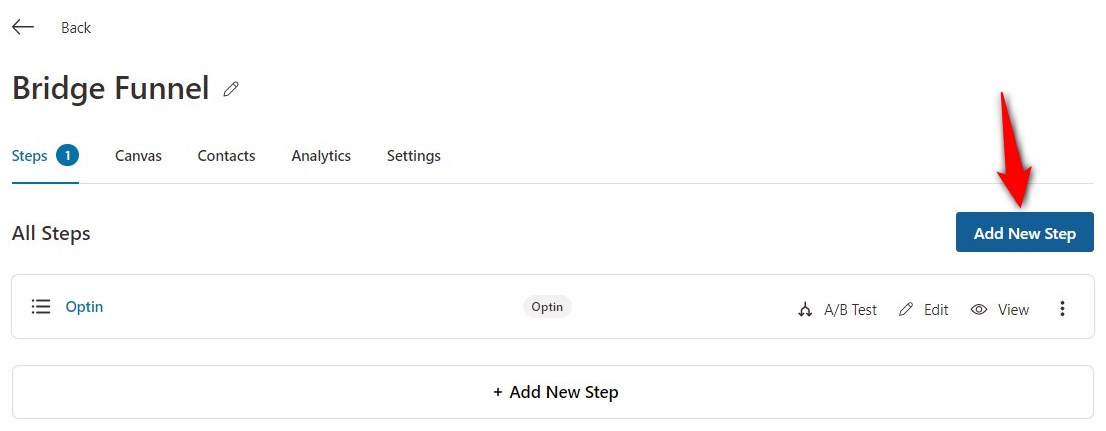Click the Edit pencil icon in Optin row
The width and height of the screenshot is (1106, 431).
click(906, 310)
